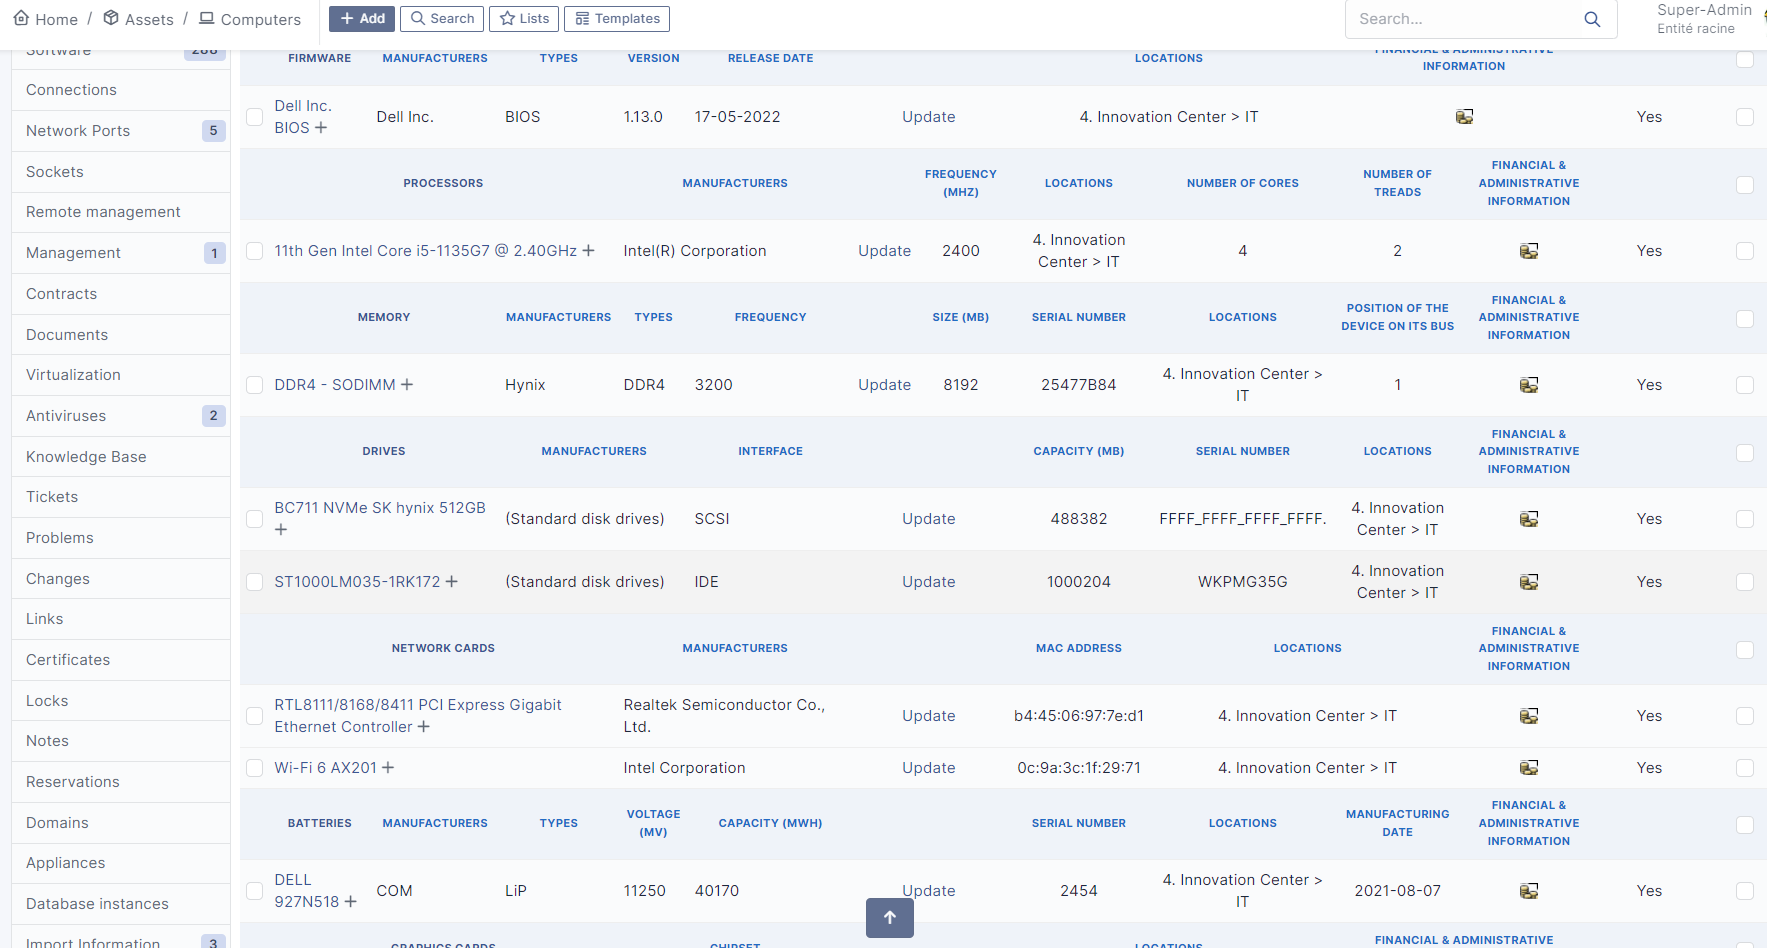
Task: Tick checkbox for DDR4 - SODIMM memory
Action: (255, 385)
